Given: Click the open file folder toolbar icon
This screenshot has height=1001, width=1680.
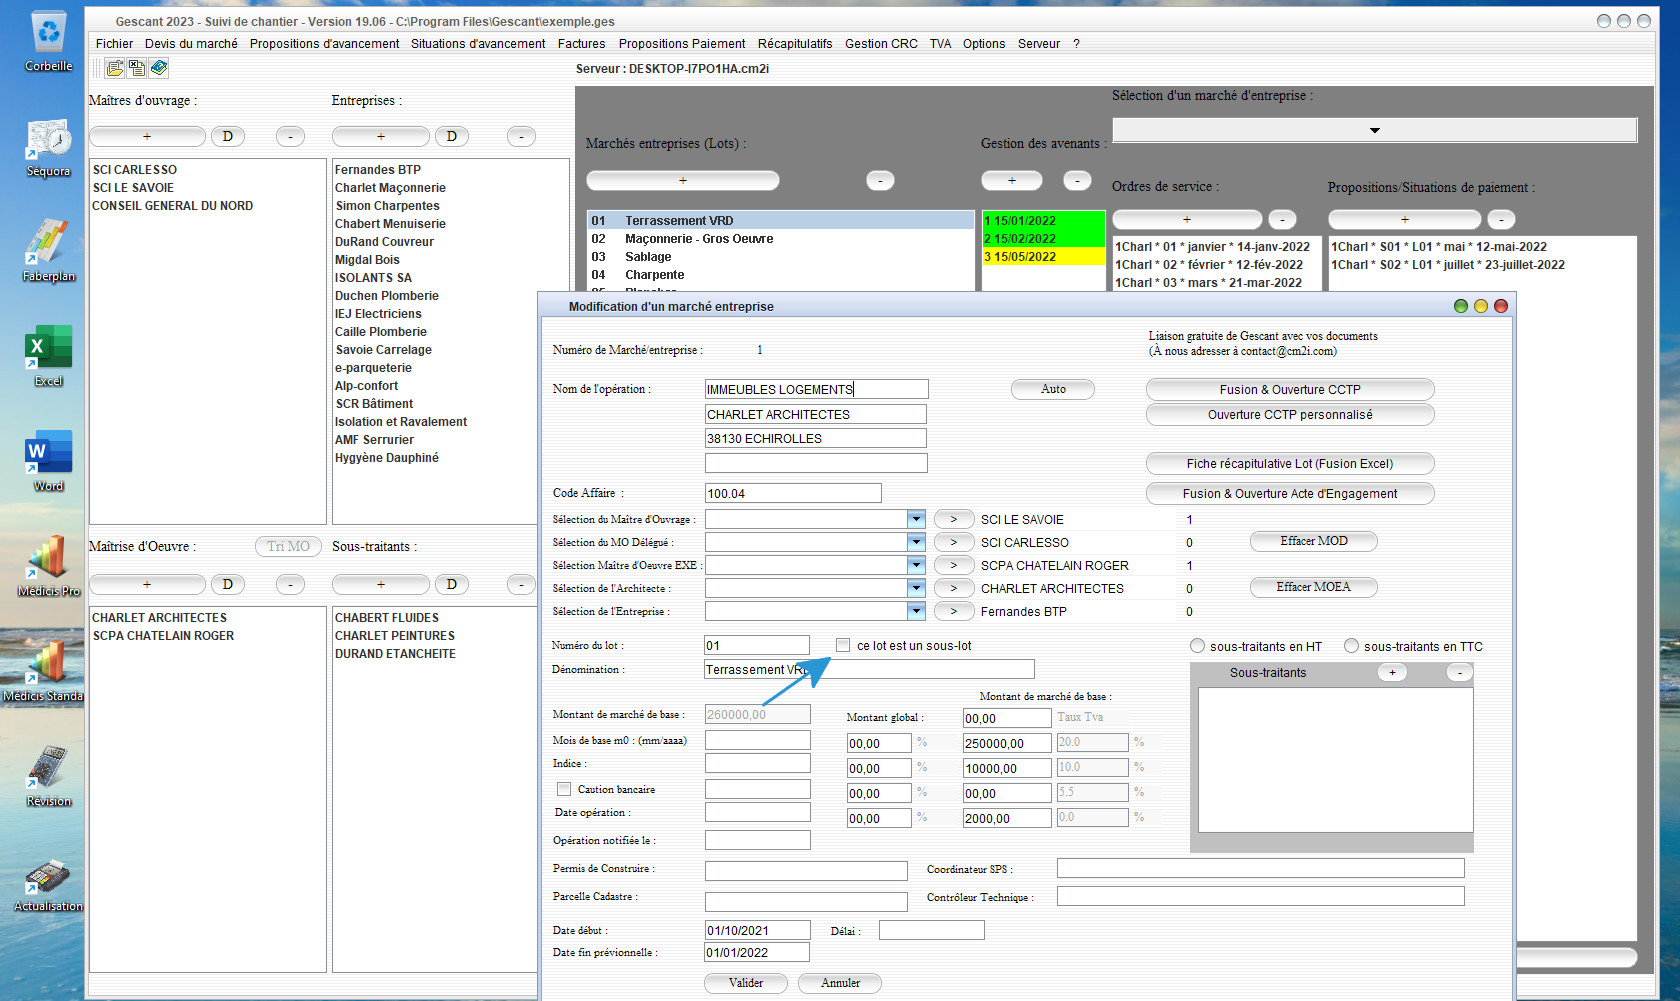Looking at the screenshot, I should (115, 68).
